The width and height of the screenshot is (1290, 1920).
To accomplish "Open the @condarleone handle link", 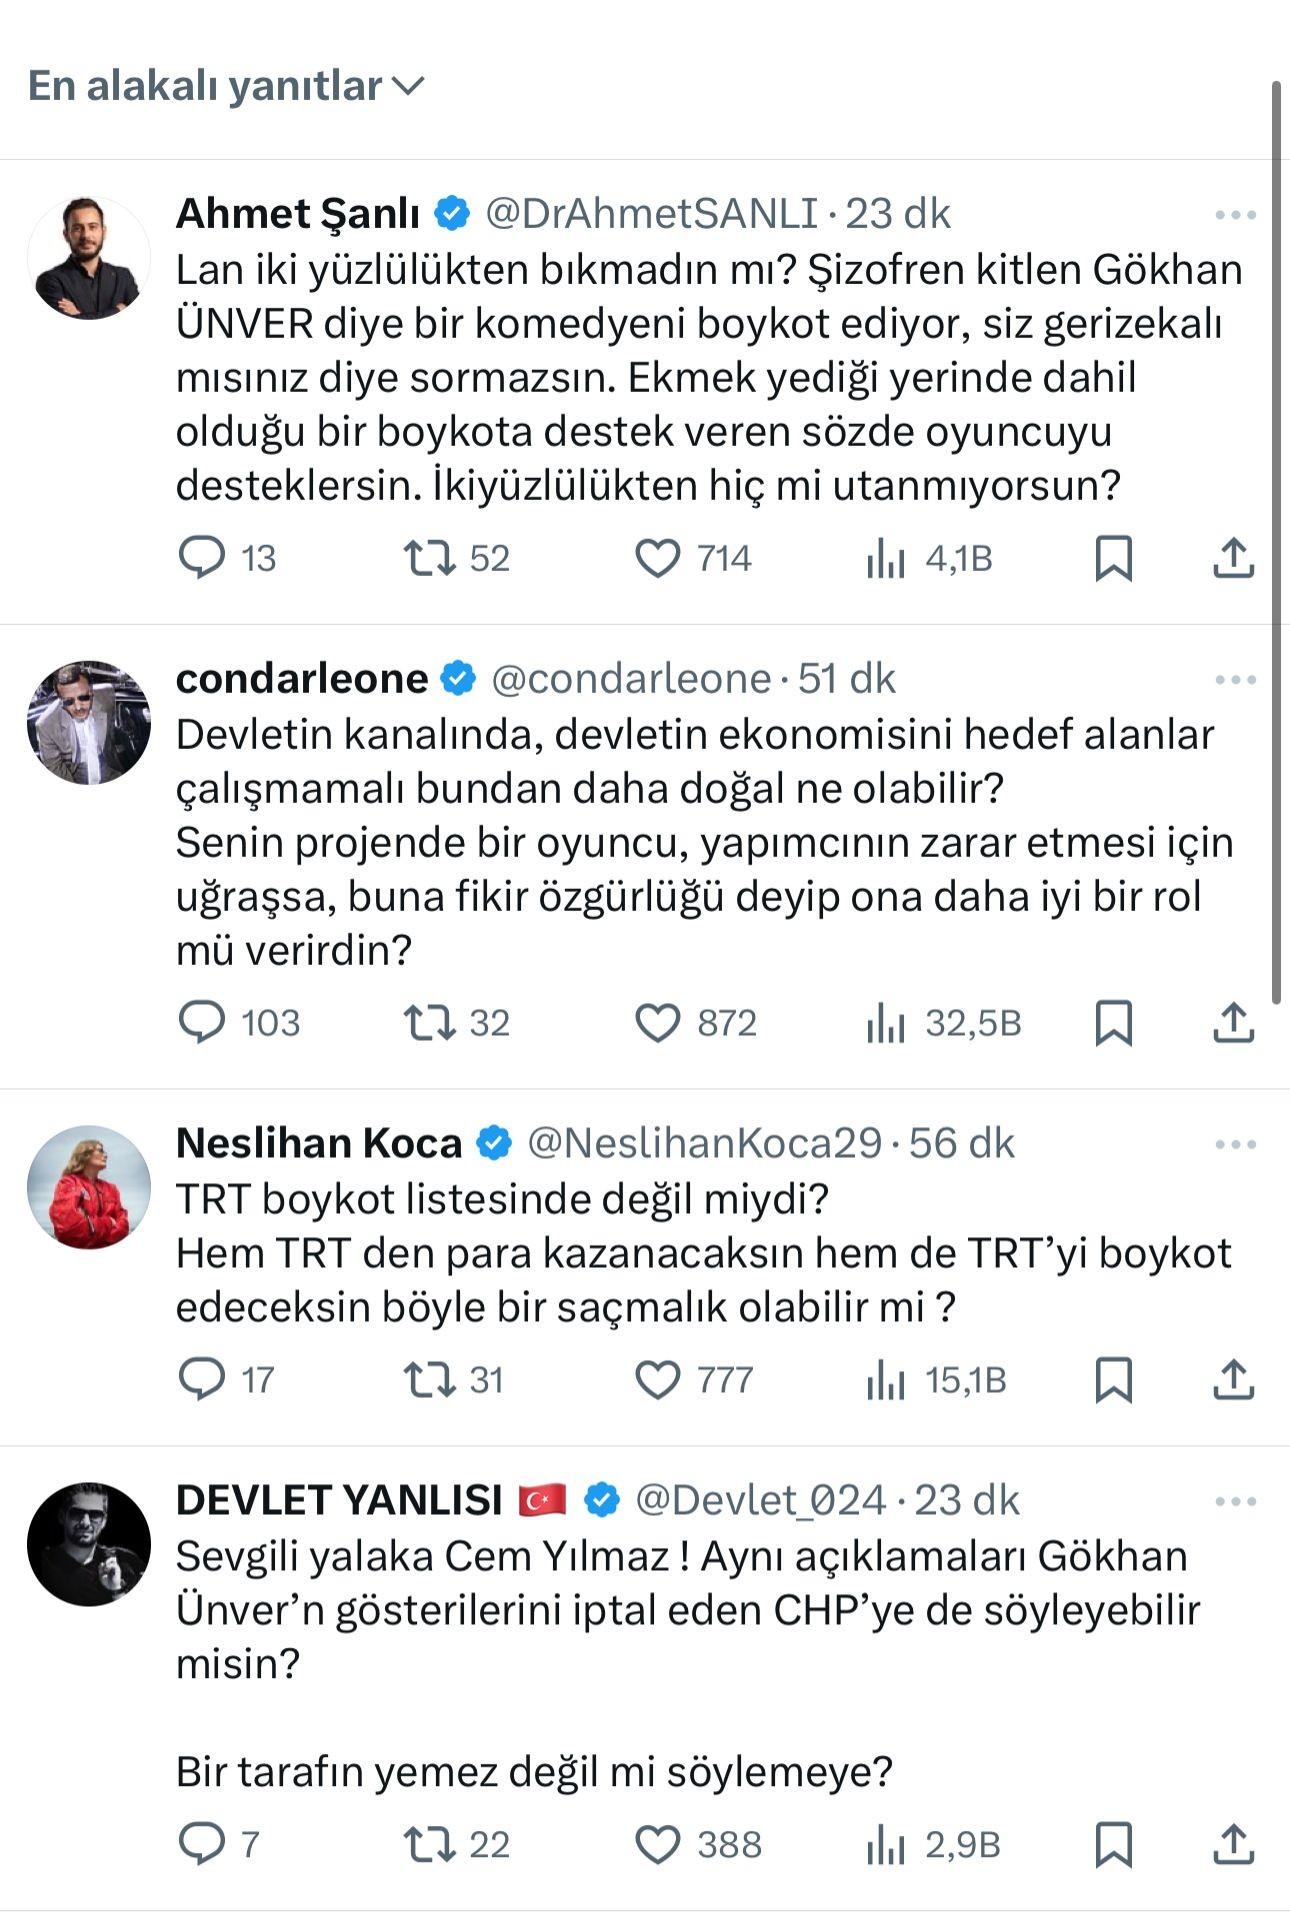I will point(631,679).
